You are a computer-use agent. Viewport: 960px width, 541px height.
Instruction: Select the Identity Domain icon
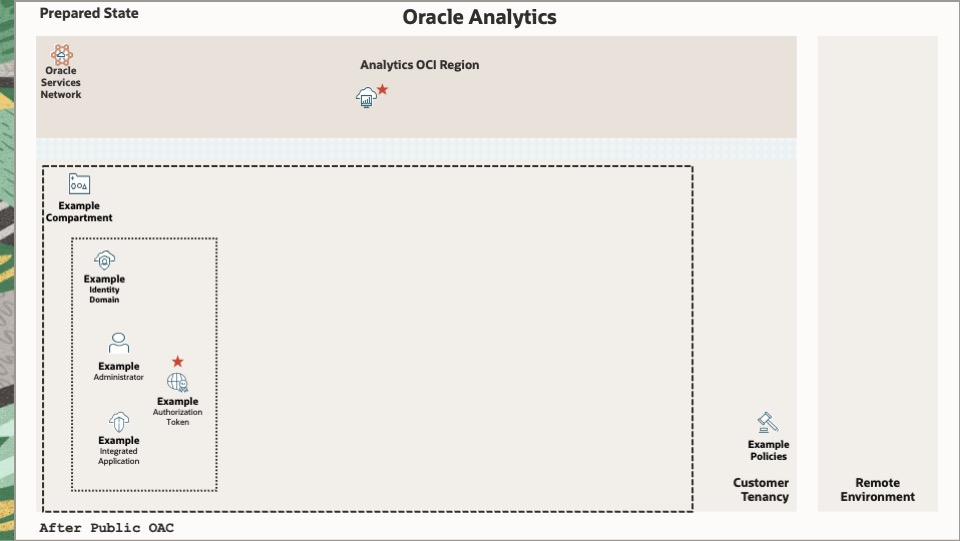click(x=104, y=260)
